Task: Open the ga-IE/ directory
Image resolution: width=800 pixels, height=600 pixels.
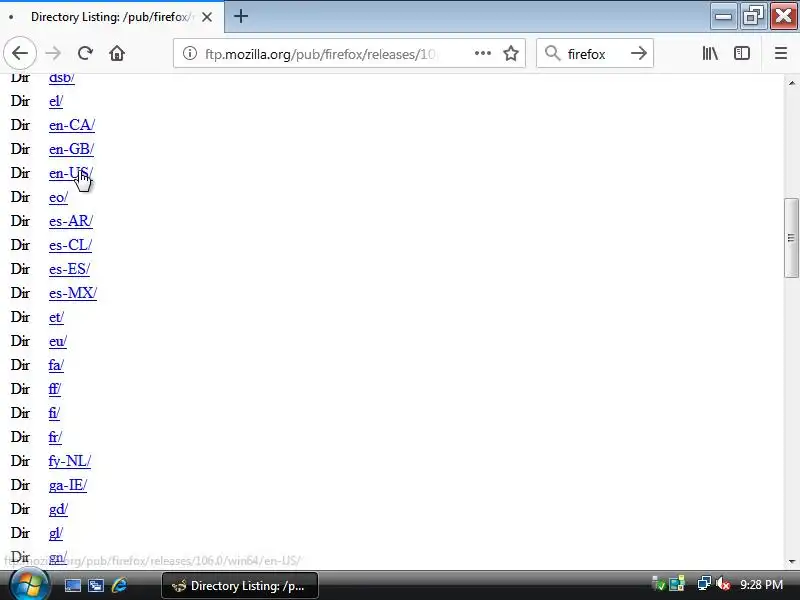Action: [x=68, y=485]
